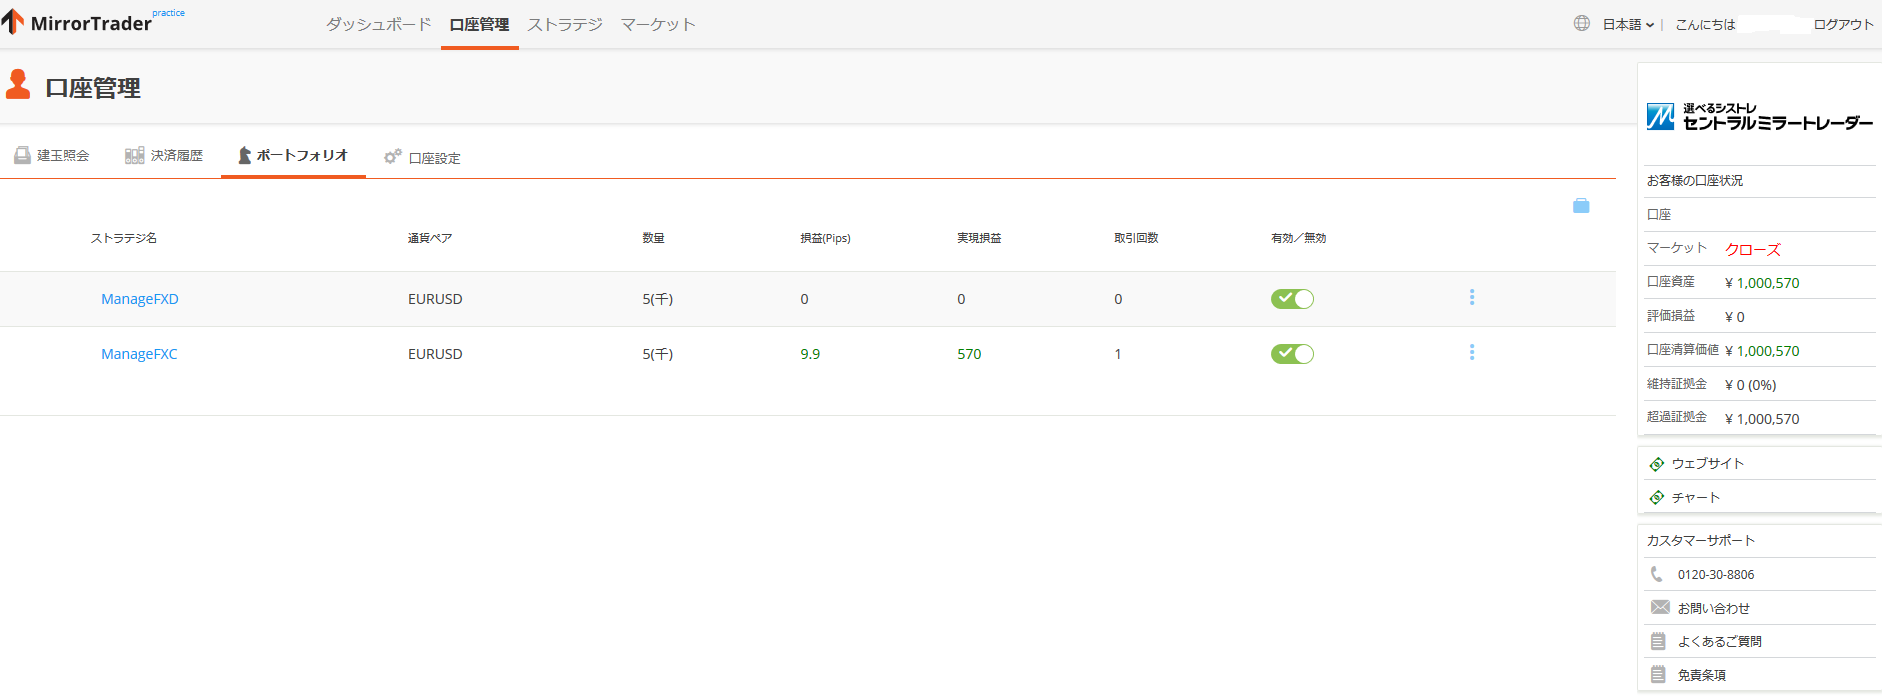Click the green icon next to チャート
Viewport: 1882px width, 698px height.
click(1657, 497)
